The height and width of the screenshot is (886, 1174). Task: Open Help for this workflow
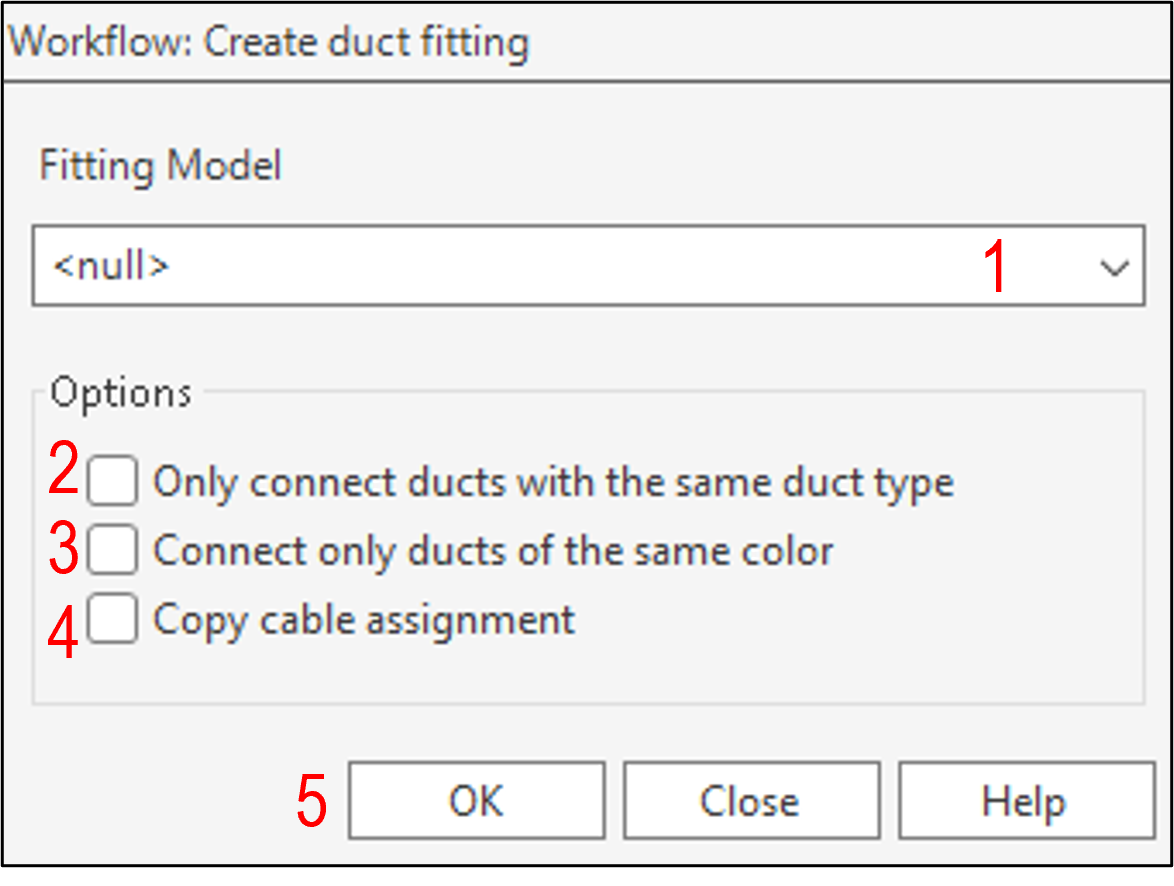(1025, 801)
